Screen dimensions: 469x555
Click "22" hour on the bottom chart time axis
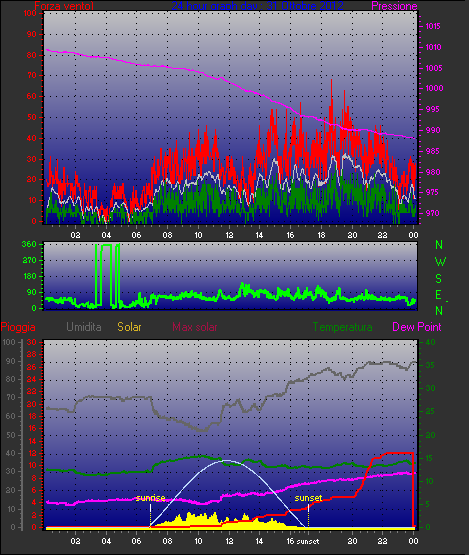click(383, 542)
